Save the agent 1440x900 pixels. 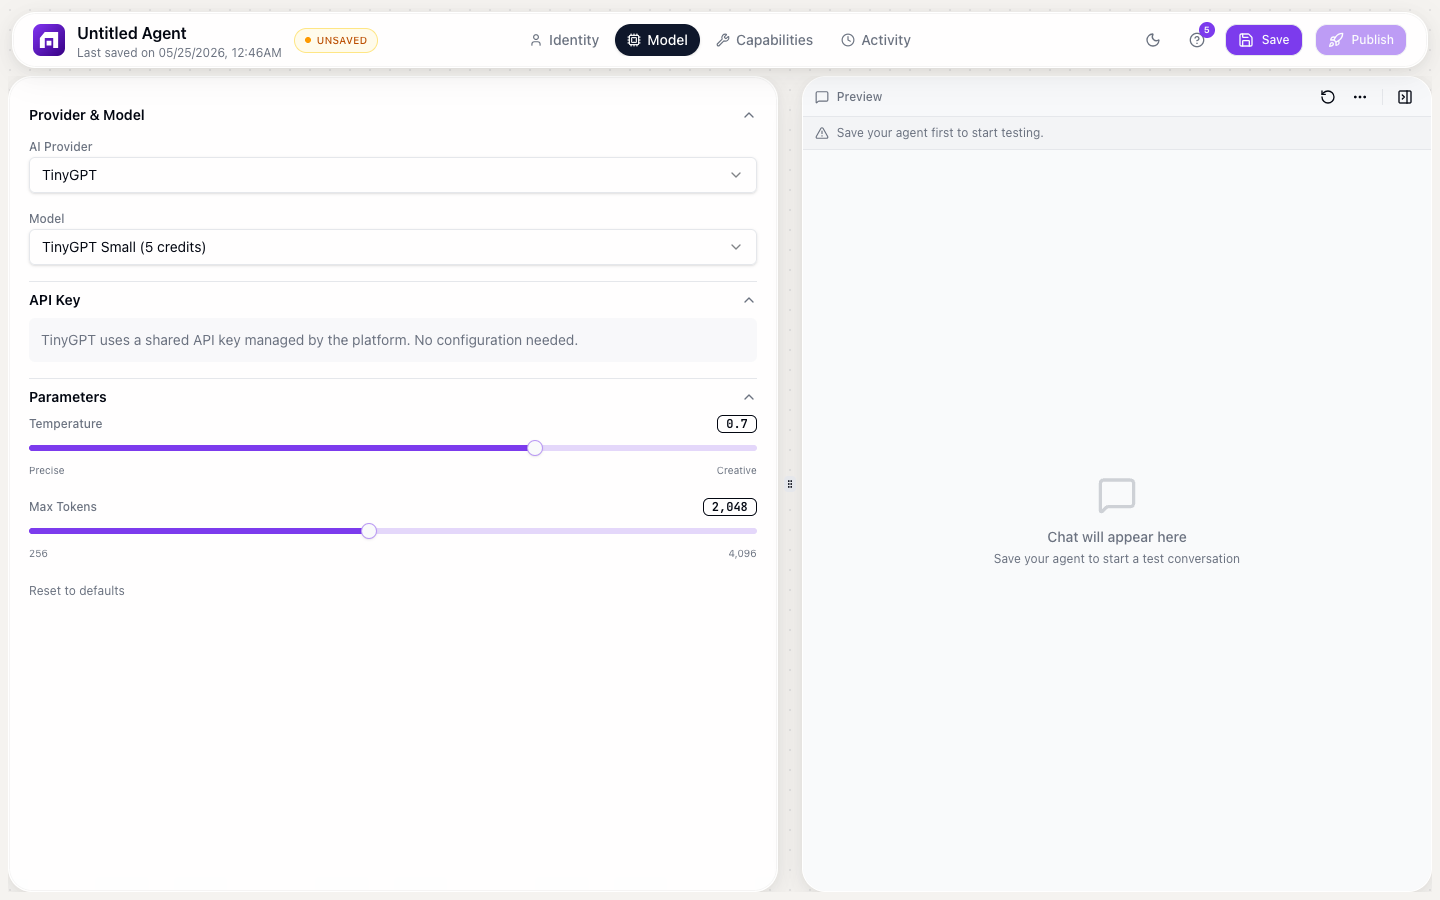tap(1264, 40)
